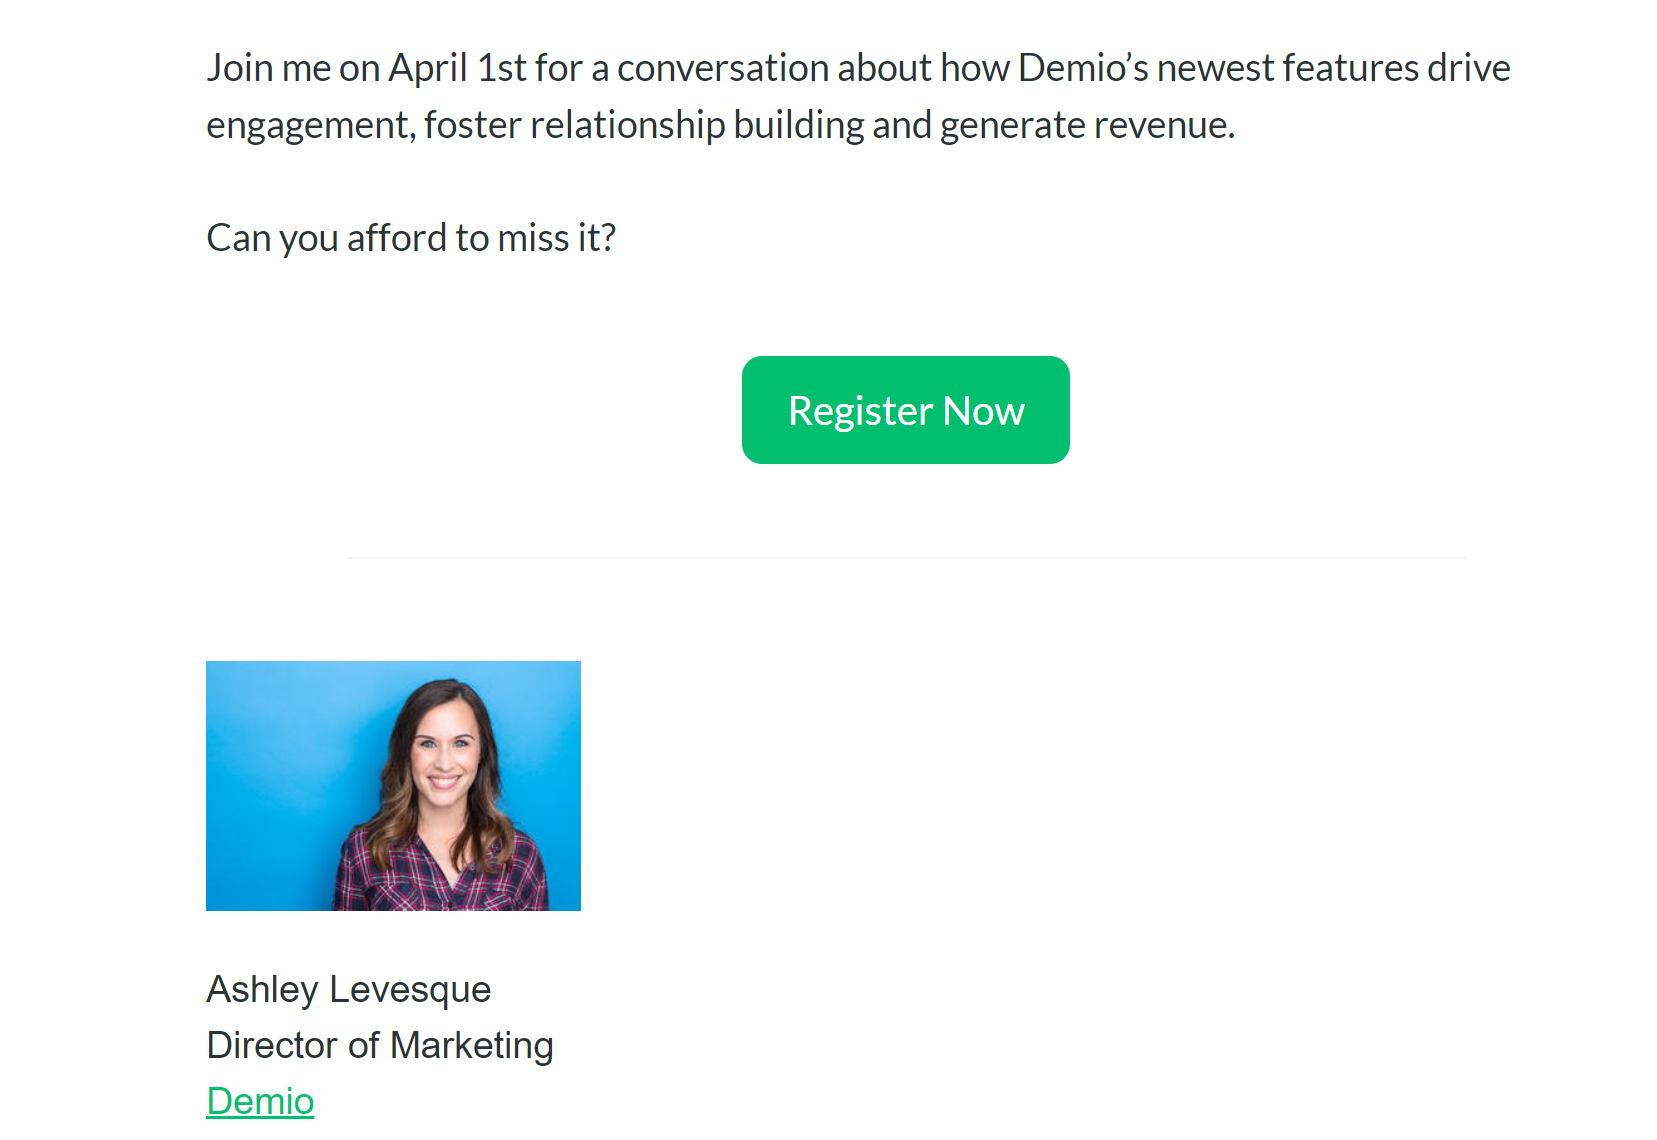Click the horizontal divider line below the button
Viewport: 1657px width, 1140px height.
coord(906,558)
